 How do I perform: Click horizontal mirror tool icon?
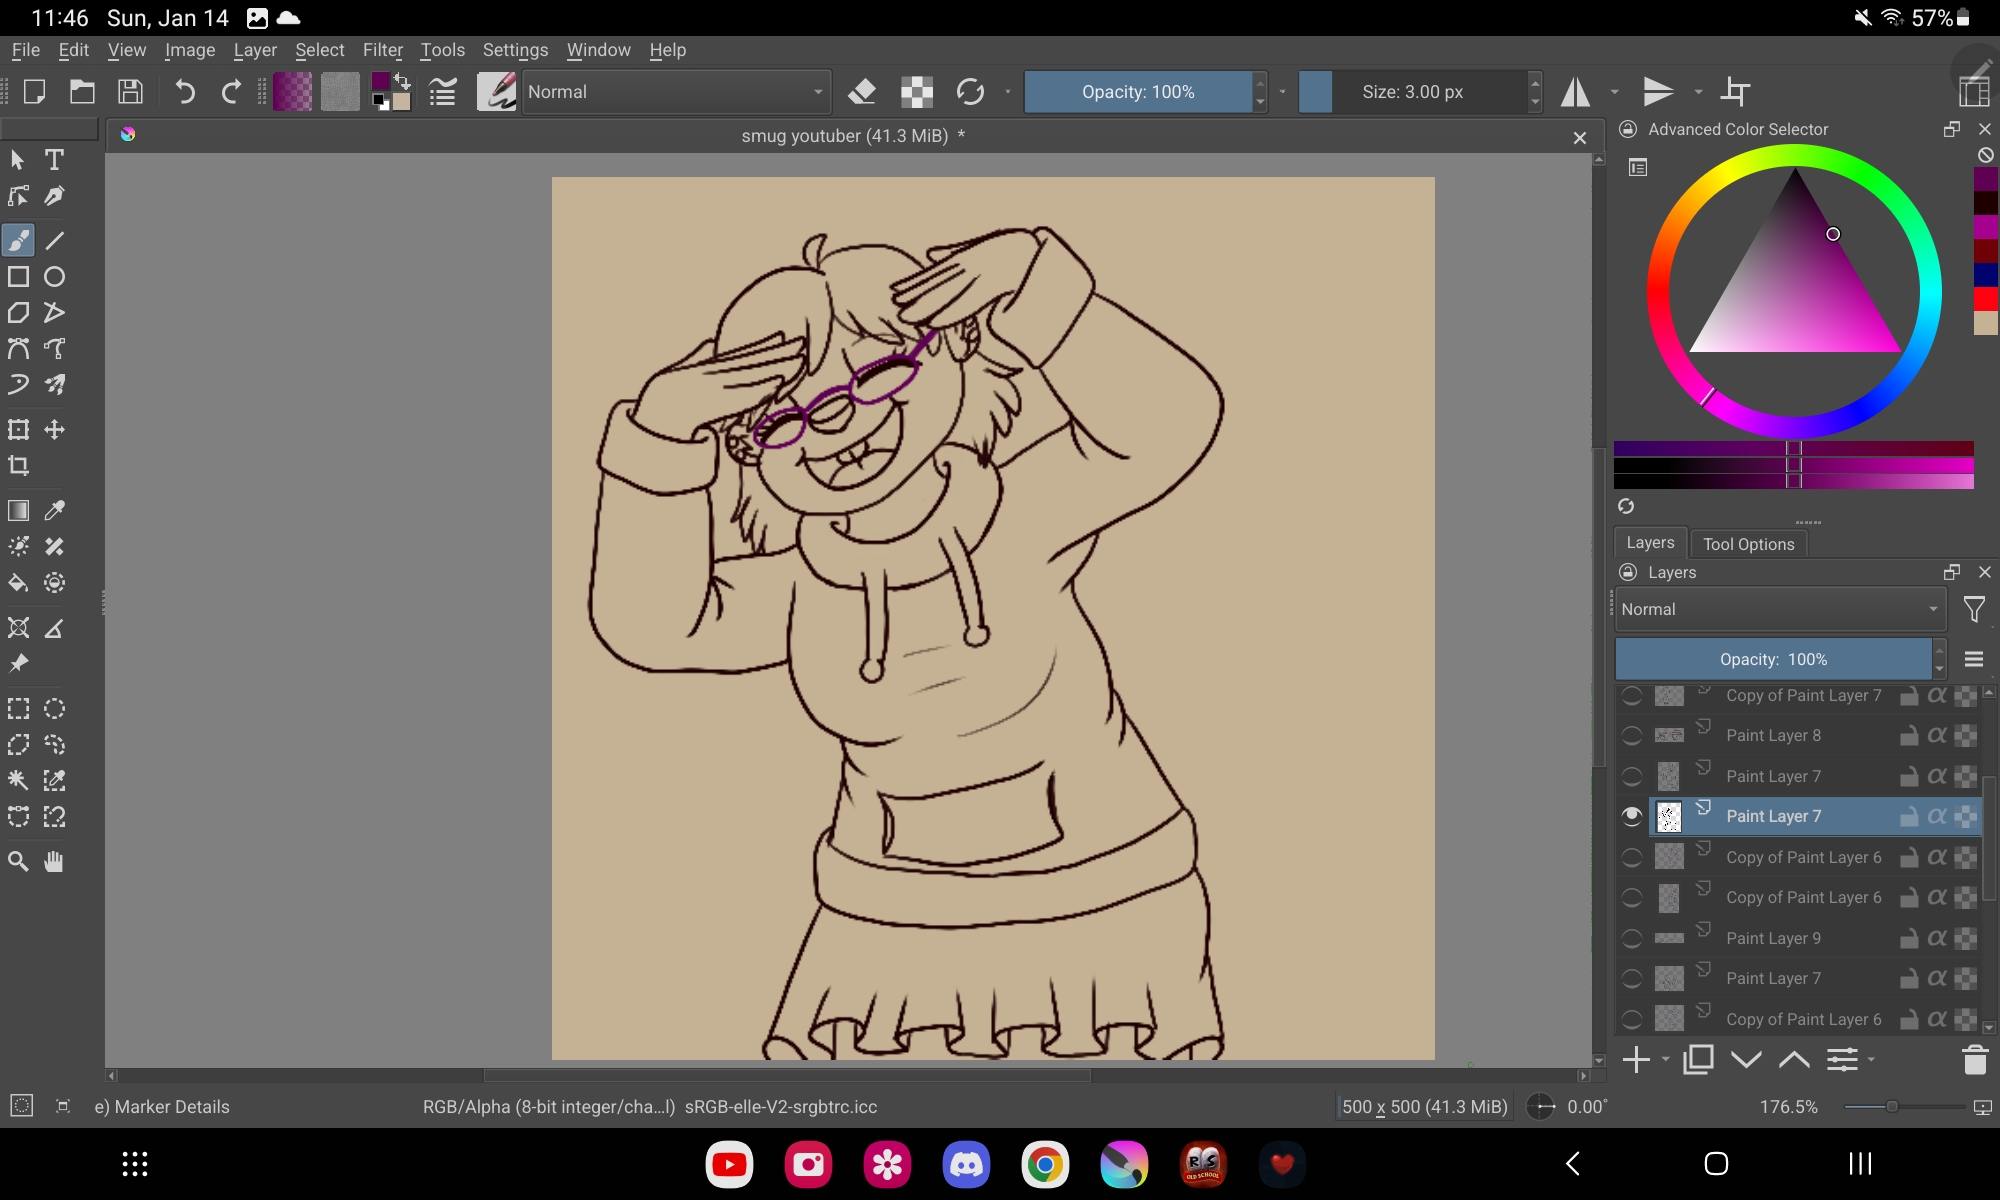[1576, 92]
